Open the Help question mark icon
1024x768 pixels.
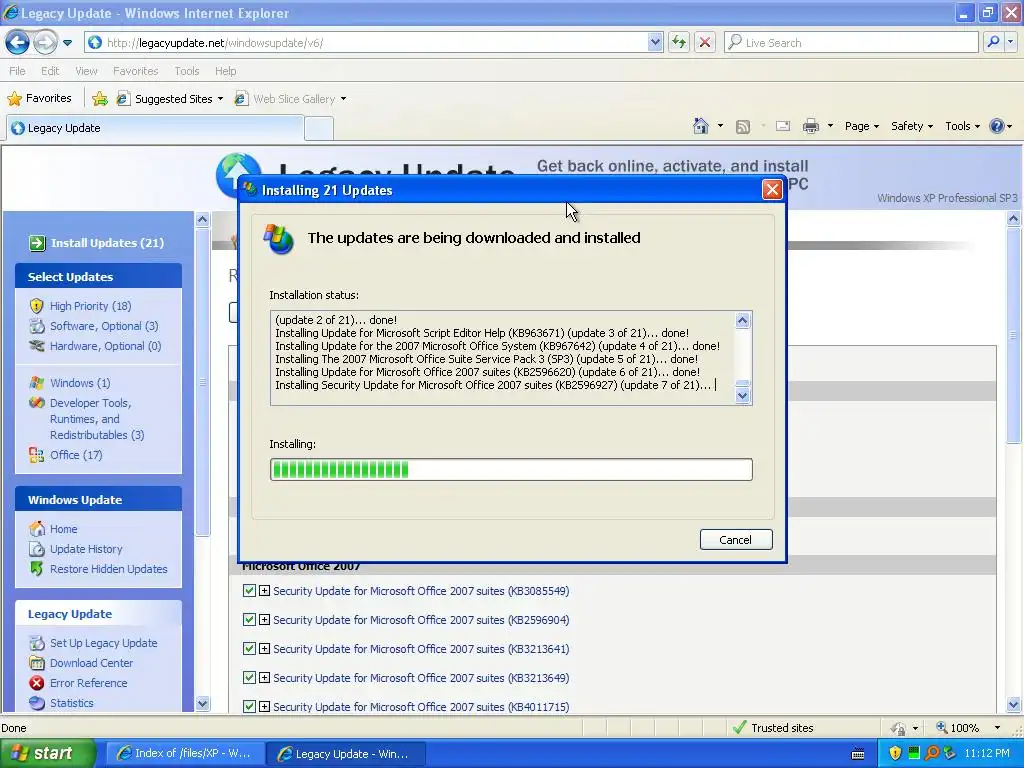click(997, 126)
